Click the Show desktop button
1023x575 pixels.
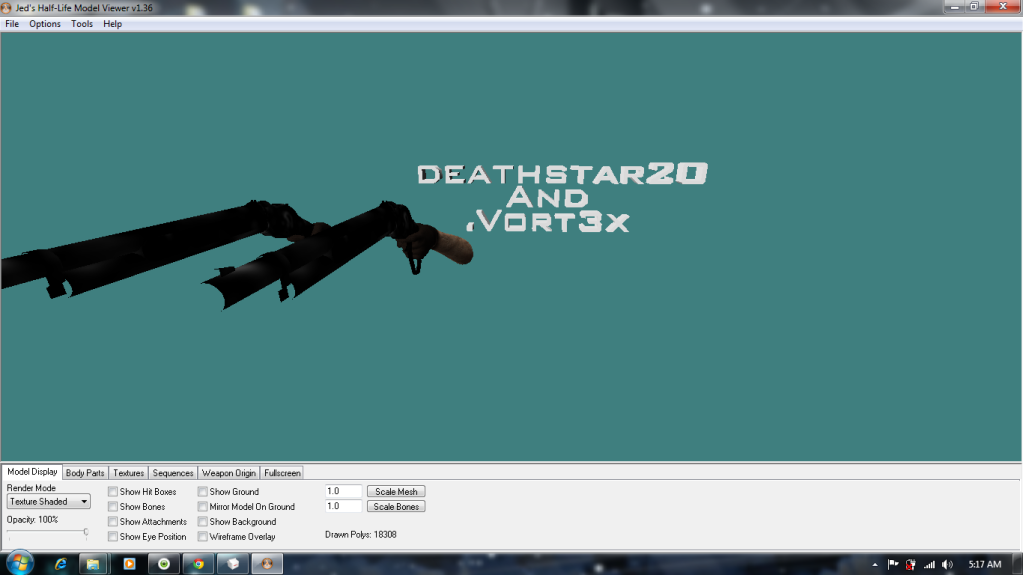pyautogui.click(x=1018, y=564)
